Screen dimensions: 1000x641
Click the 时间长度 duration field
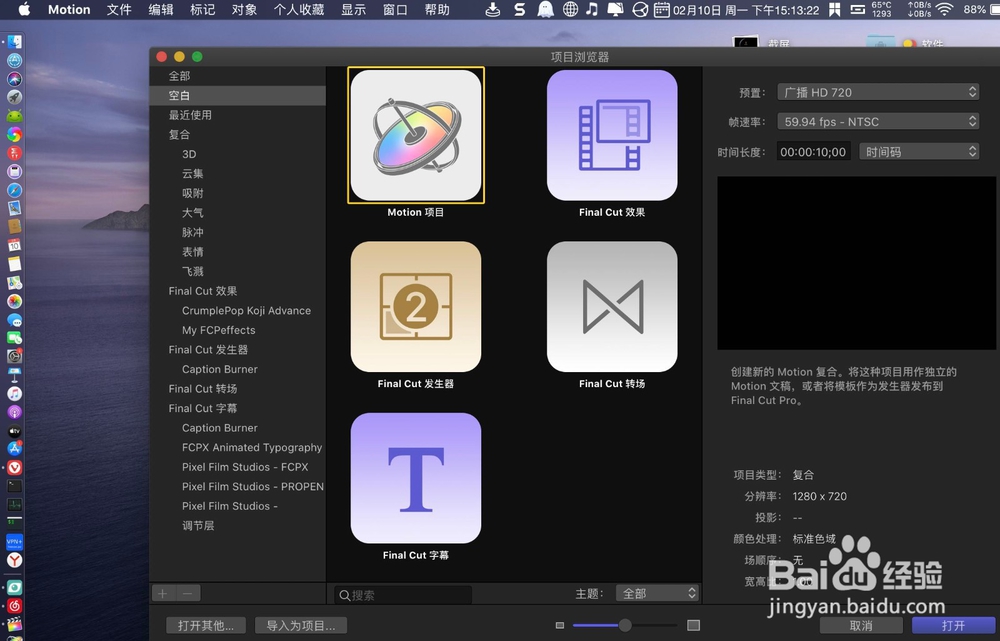coord(813,152)
